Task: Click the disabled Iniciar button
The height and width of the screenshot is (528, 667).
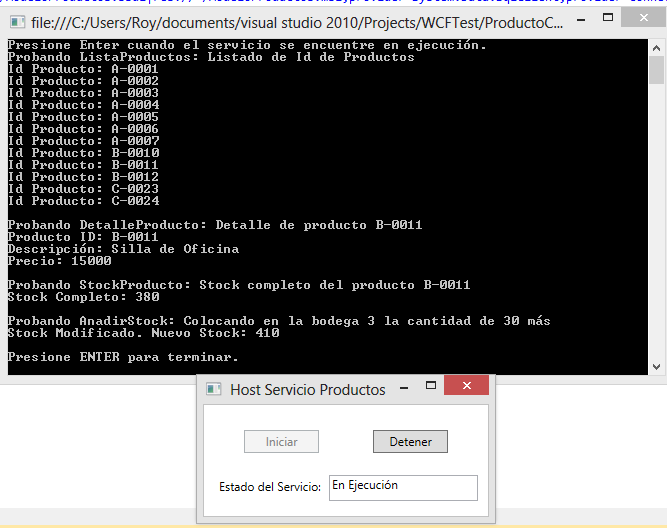Action: pyautogui.click(x=281, y=442)
